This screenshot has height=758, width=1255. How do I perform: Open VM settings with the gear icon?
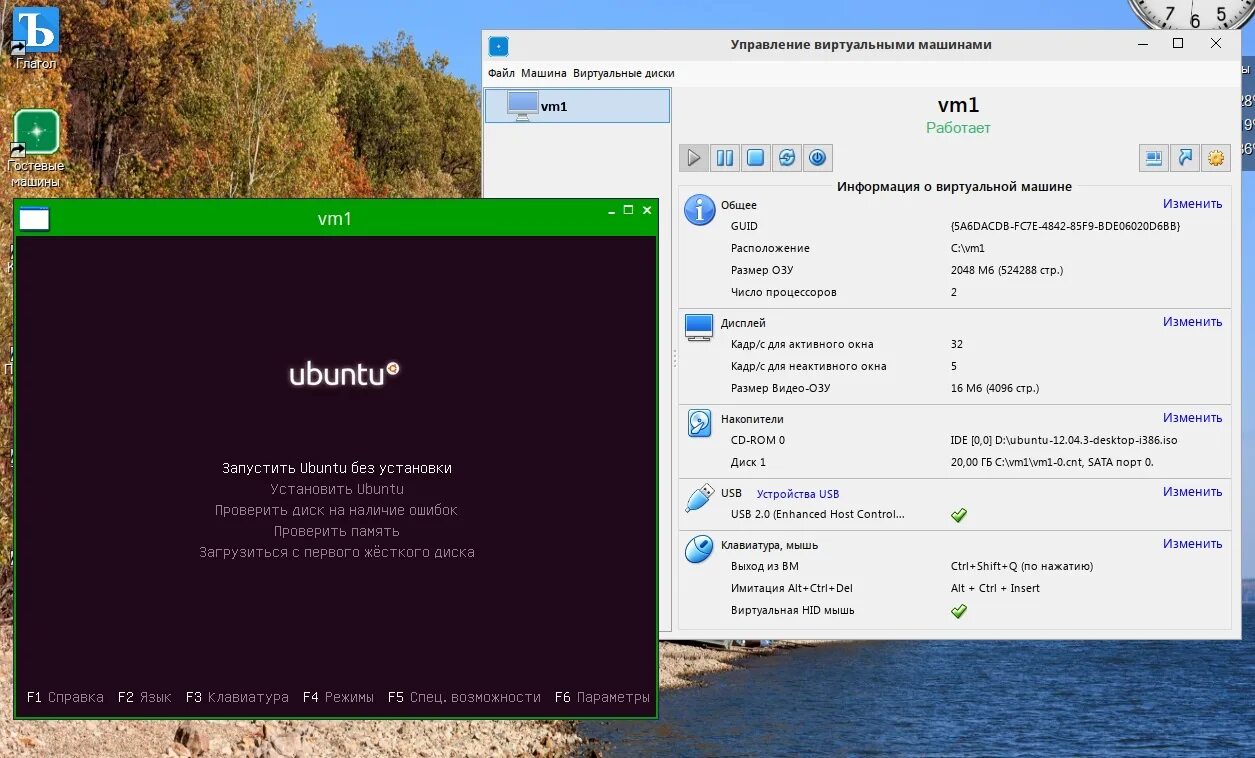click(x=1216, y=157)
